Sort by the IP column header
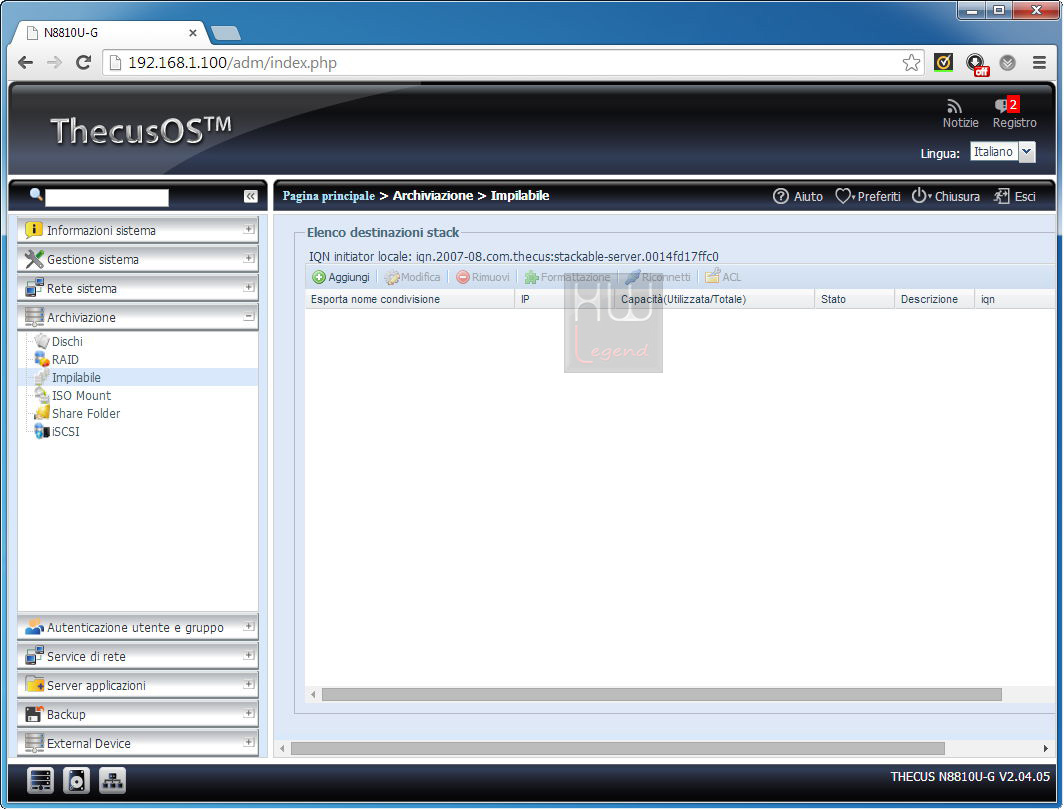This screenshot has height=810, width=1064. pos(565,299)
